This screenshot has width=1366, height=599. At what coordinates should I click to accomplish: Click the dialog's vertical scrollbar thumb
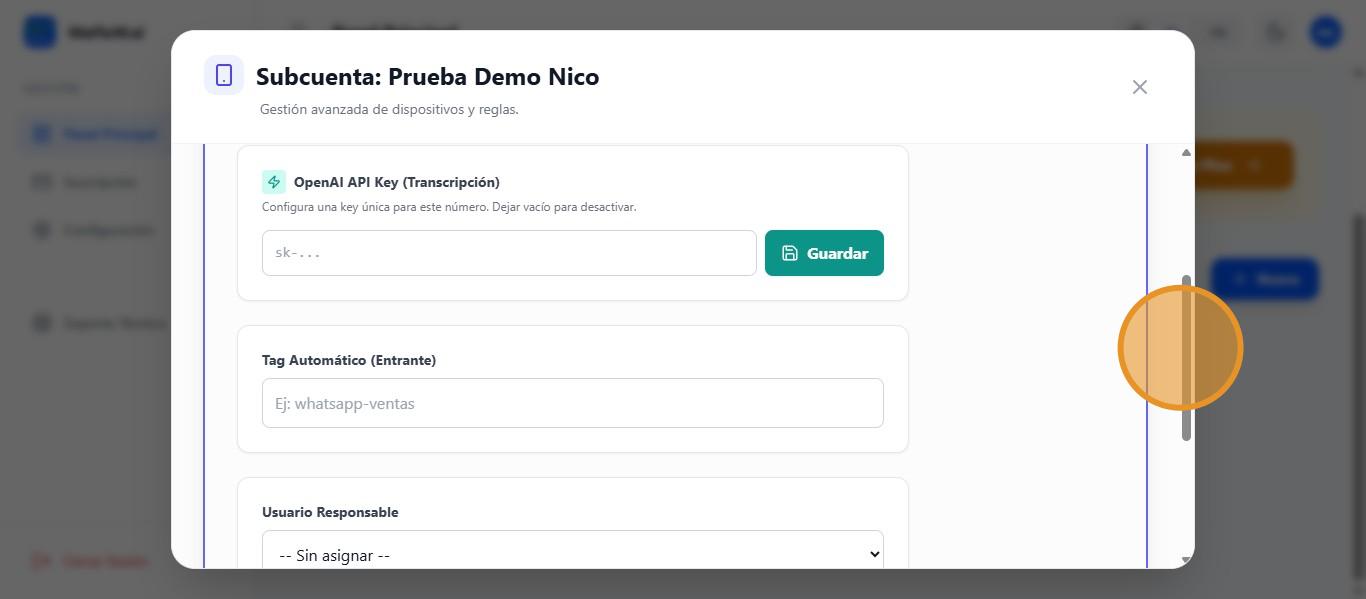pos(1186,357)
